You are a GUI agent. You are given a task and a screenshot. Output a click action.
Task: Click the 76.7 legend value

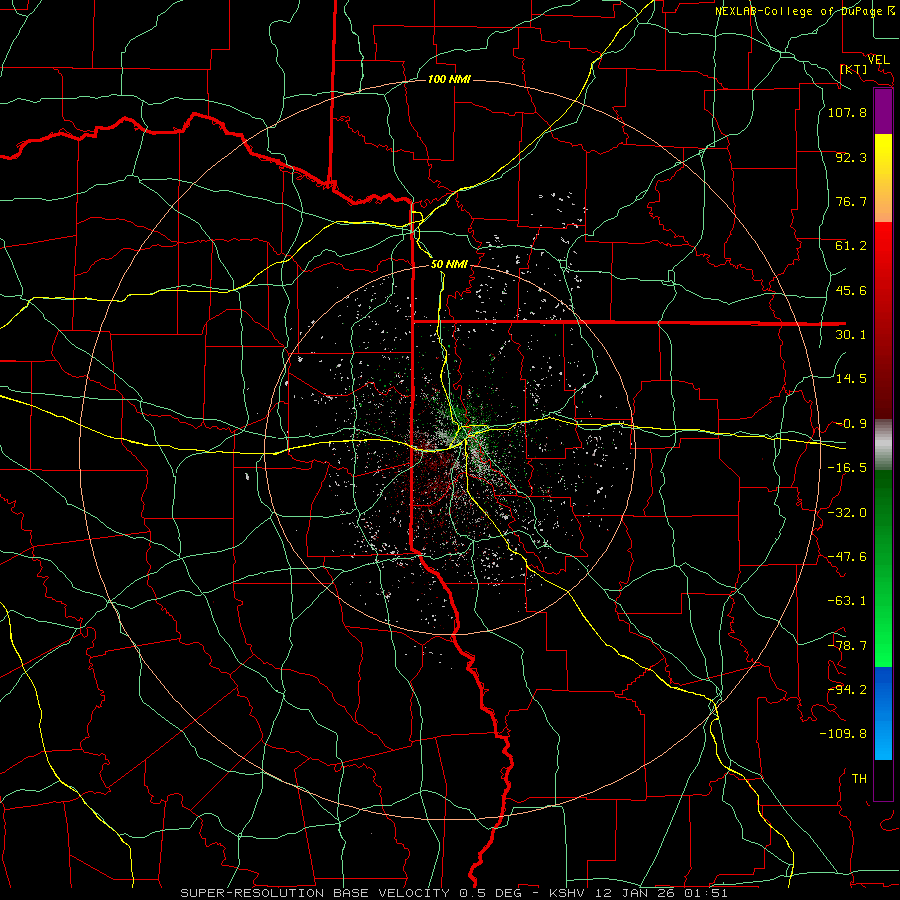click(851, 201)
